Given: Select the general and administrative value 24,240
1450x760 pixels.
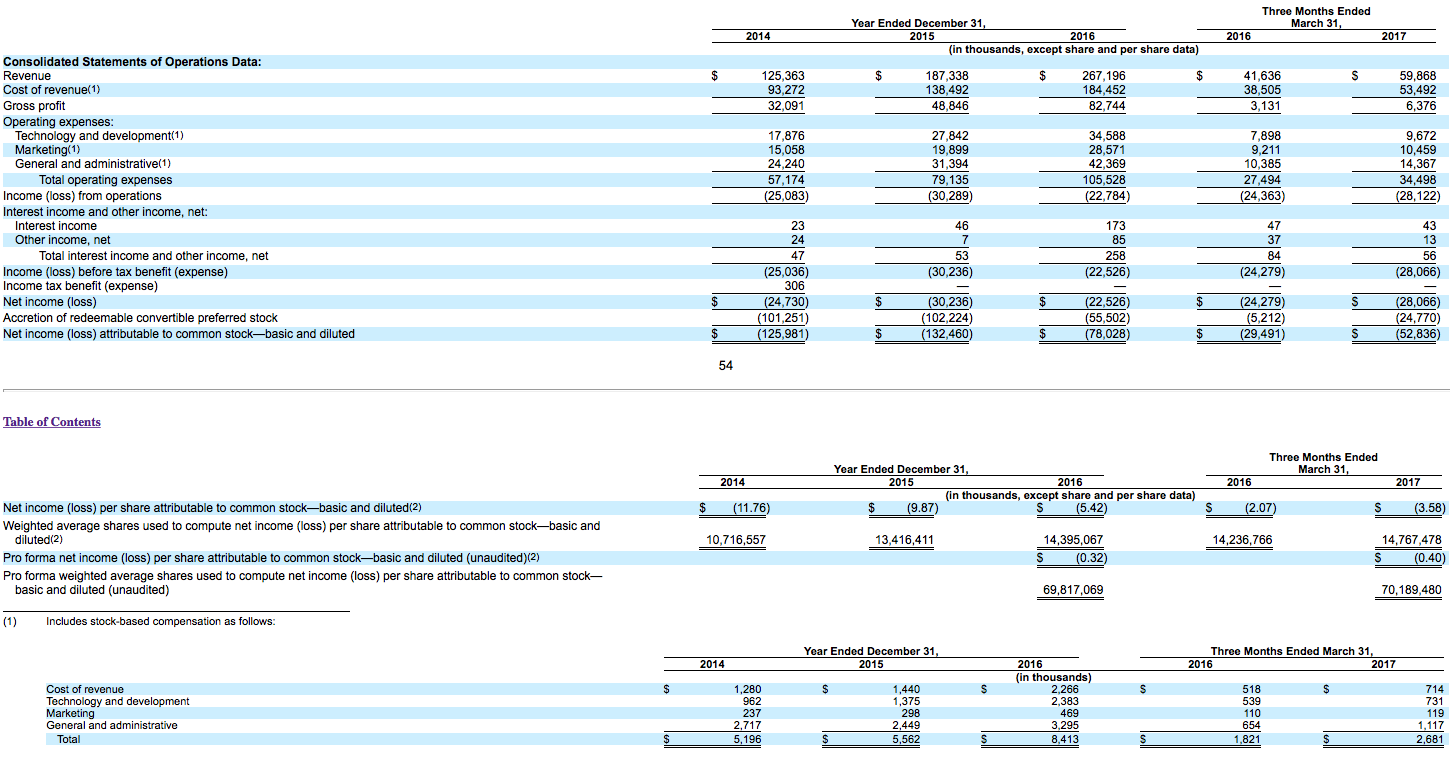Looking at the screenshot, I should (786, 164).
